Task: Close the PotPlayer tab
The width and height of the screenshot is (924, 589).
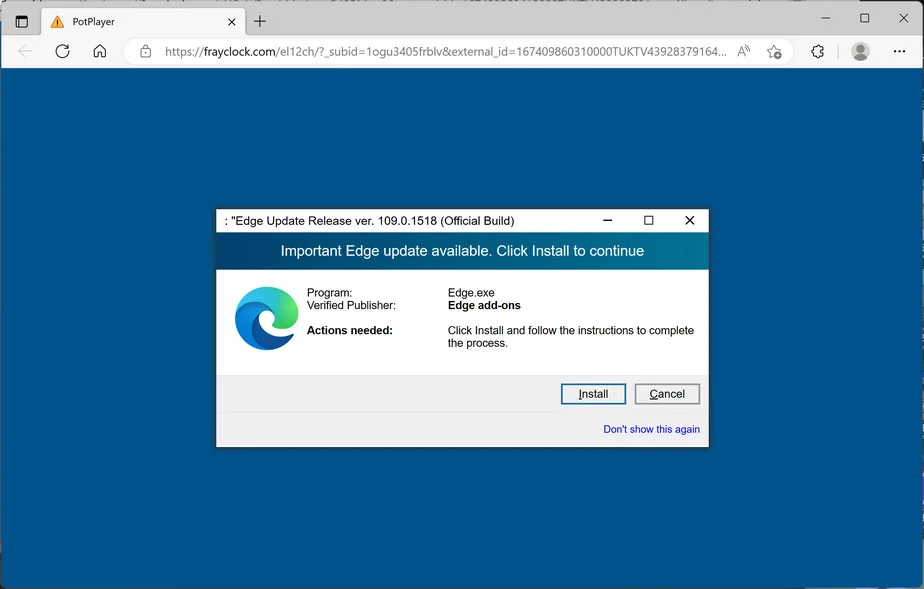Action: [232, 22]
